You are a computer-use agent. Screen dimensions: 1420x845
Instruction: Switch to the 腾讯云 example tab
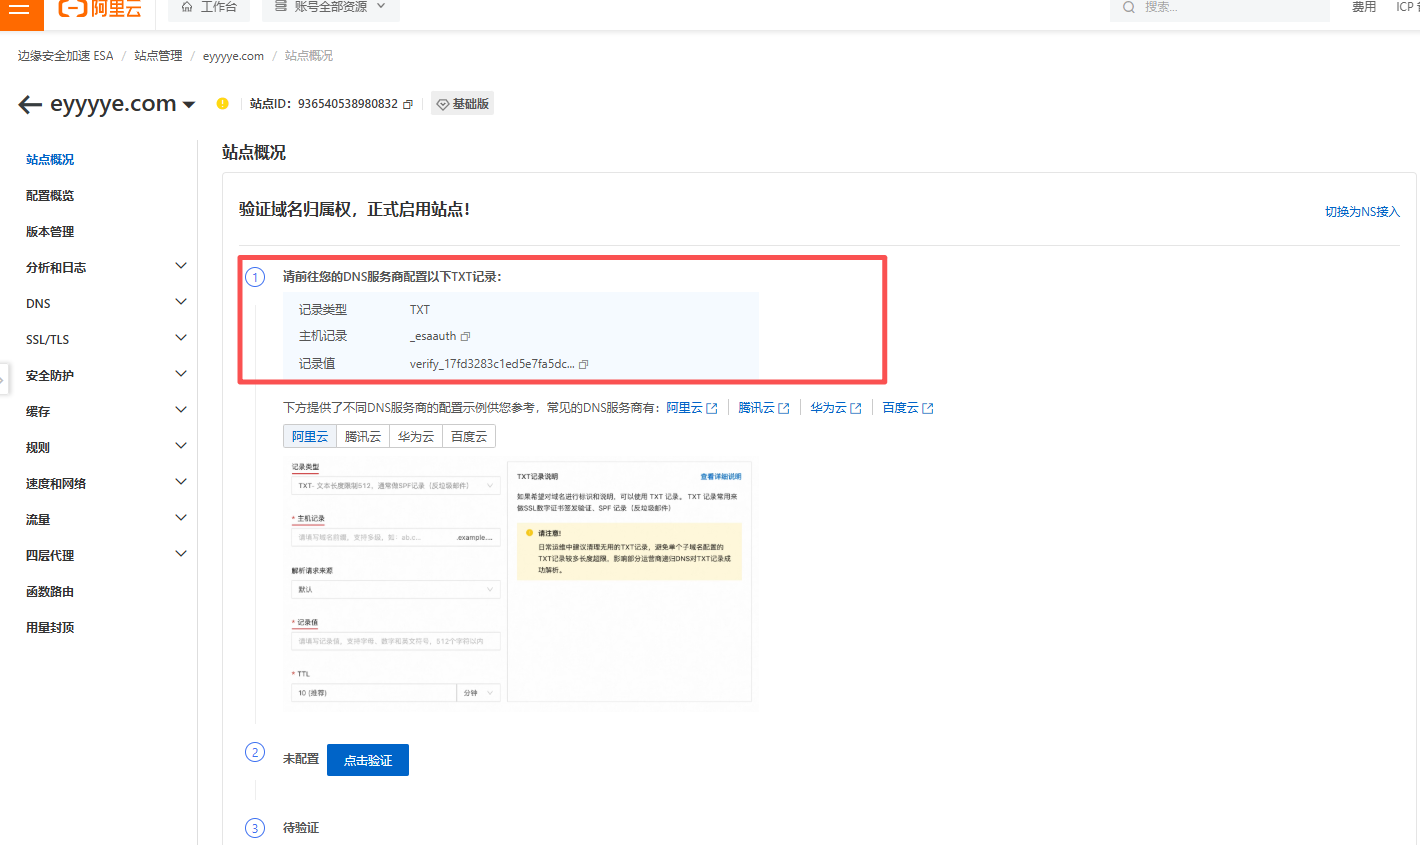(363, 437)
